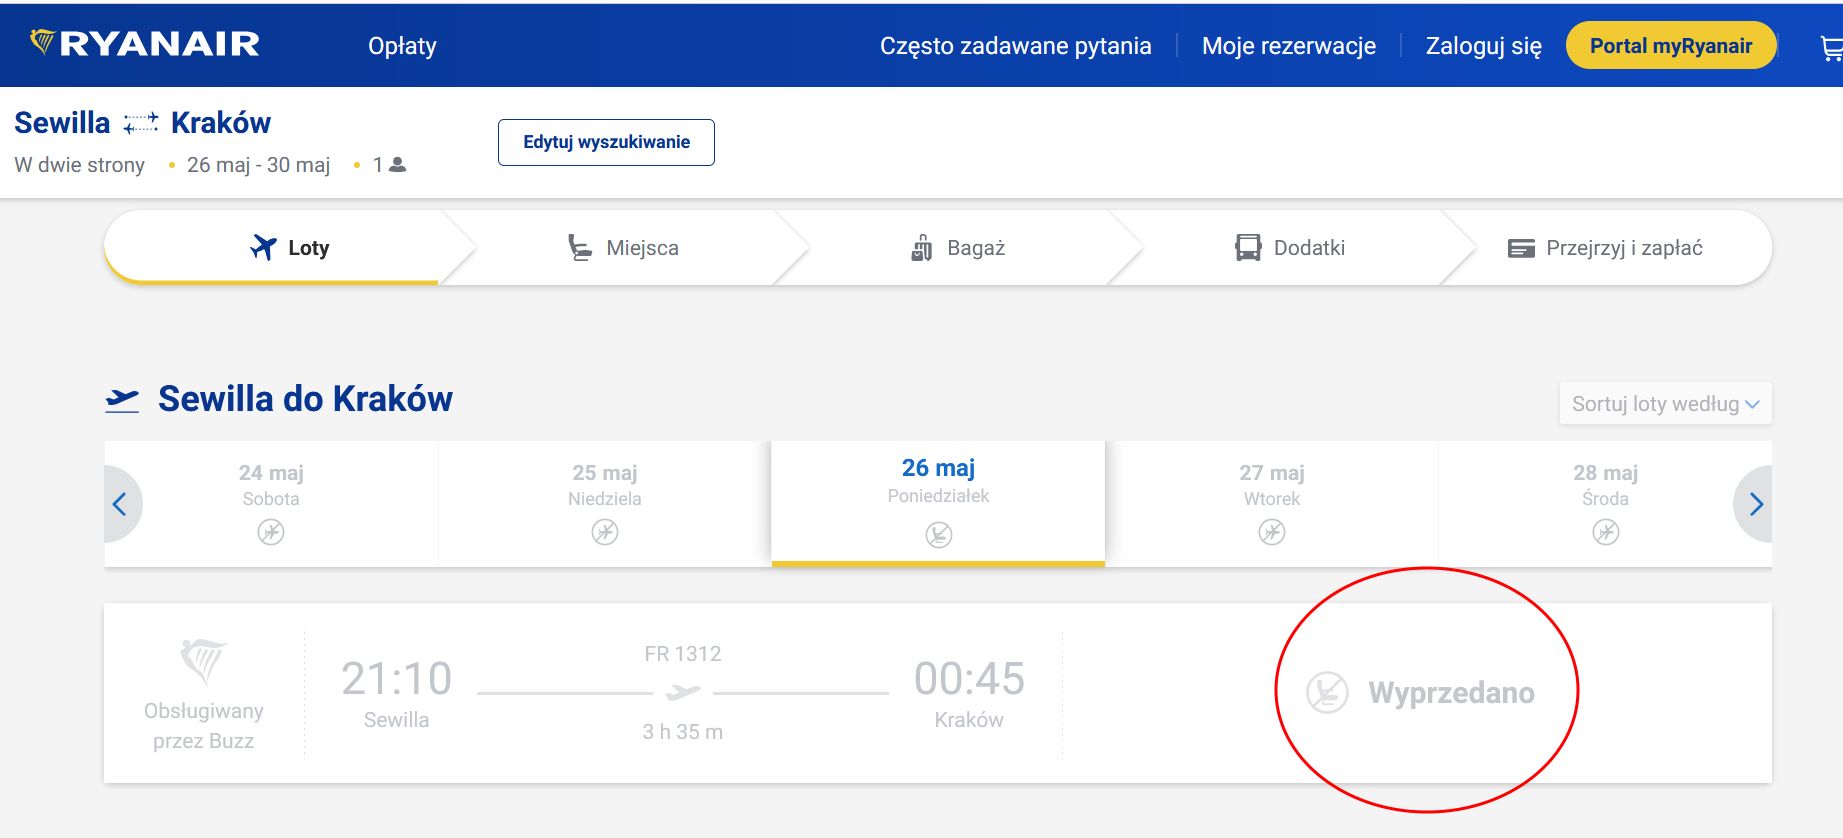Click departure time 21:10
The height and width of the screenshot is (838, 1843).
point(397,678)
